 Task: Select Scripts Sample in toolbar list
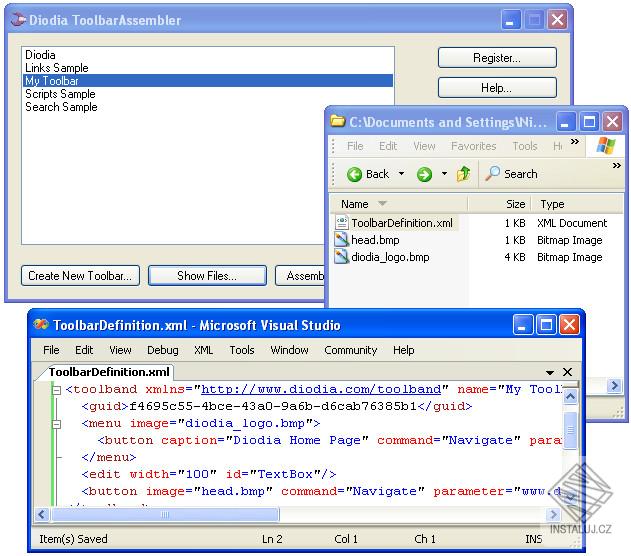[207, 94]
